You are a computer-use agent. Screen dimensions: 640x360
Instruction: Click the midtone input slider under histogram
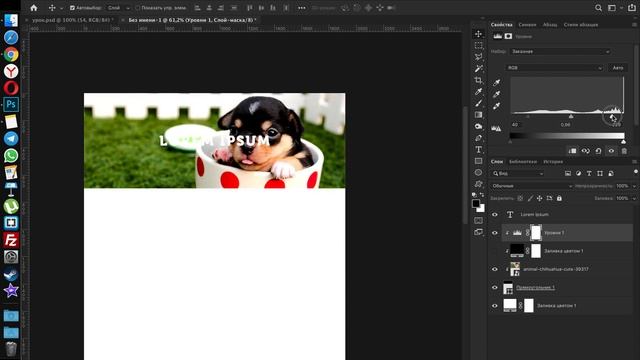coord(571,116)
